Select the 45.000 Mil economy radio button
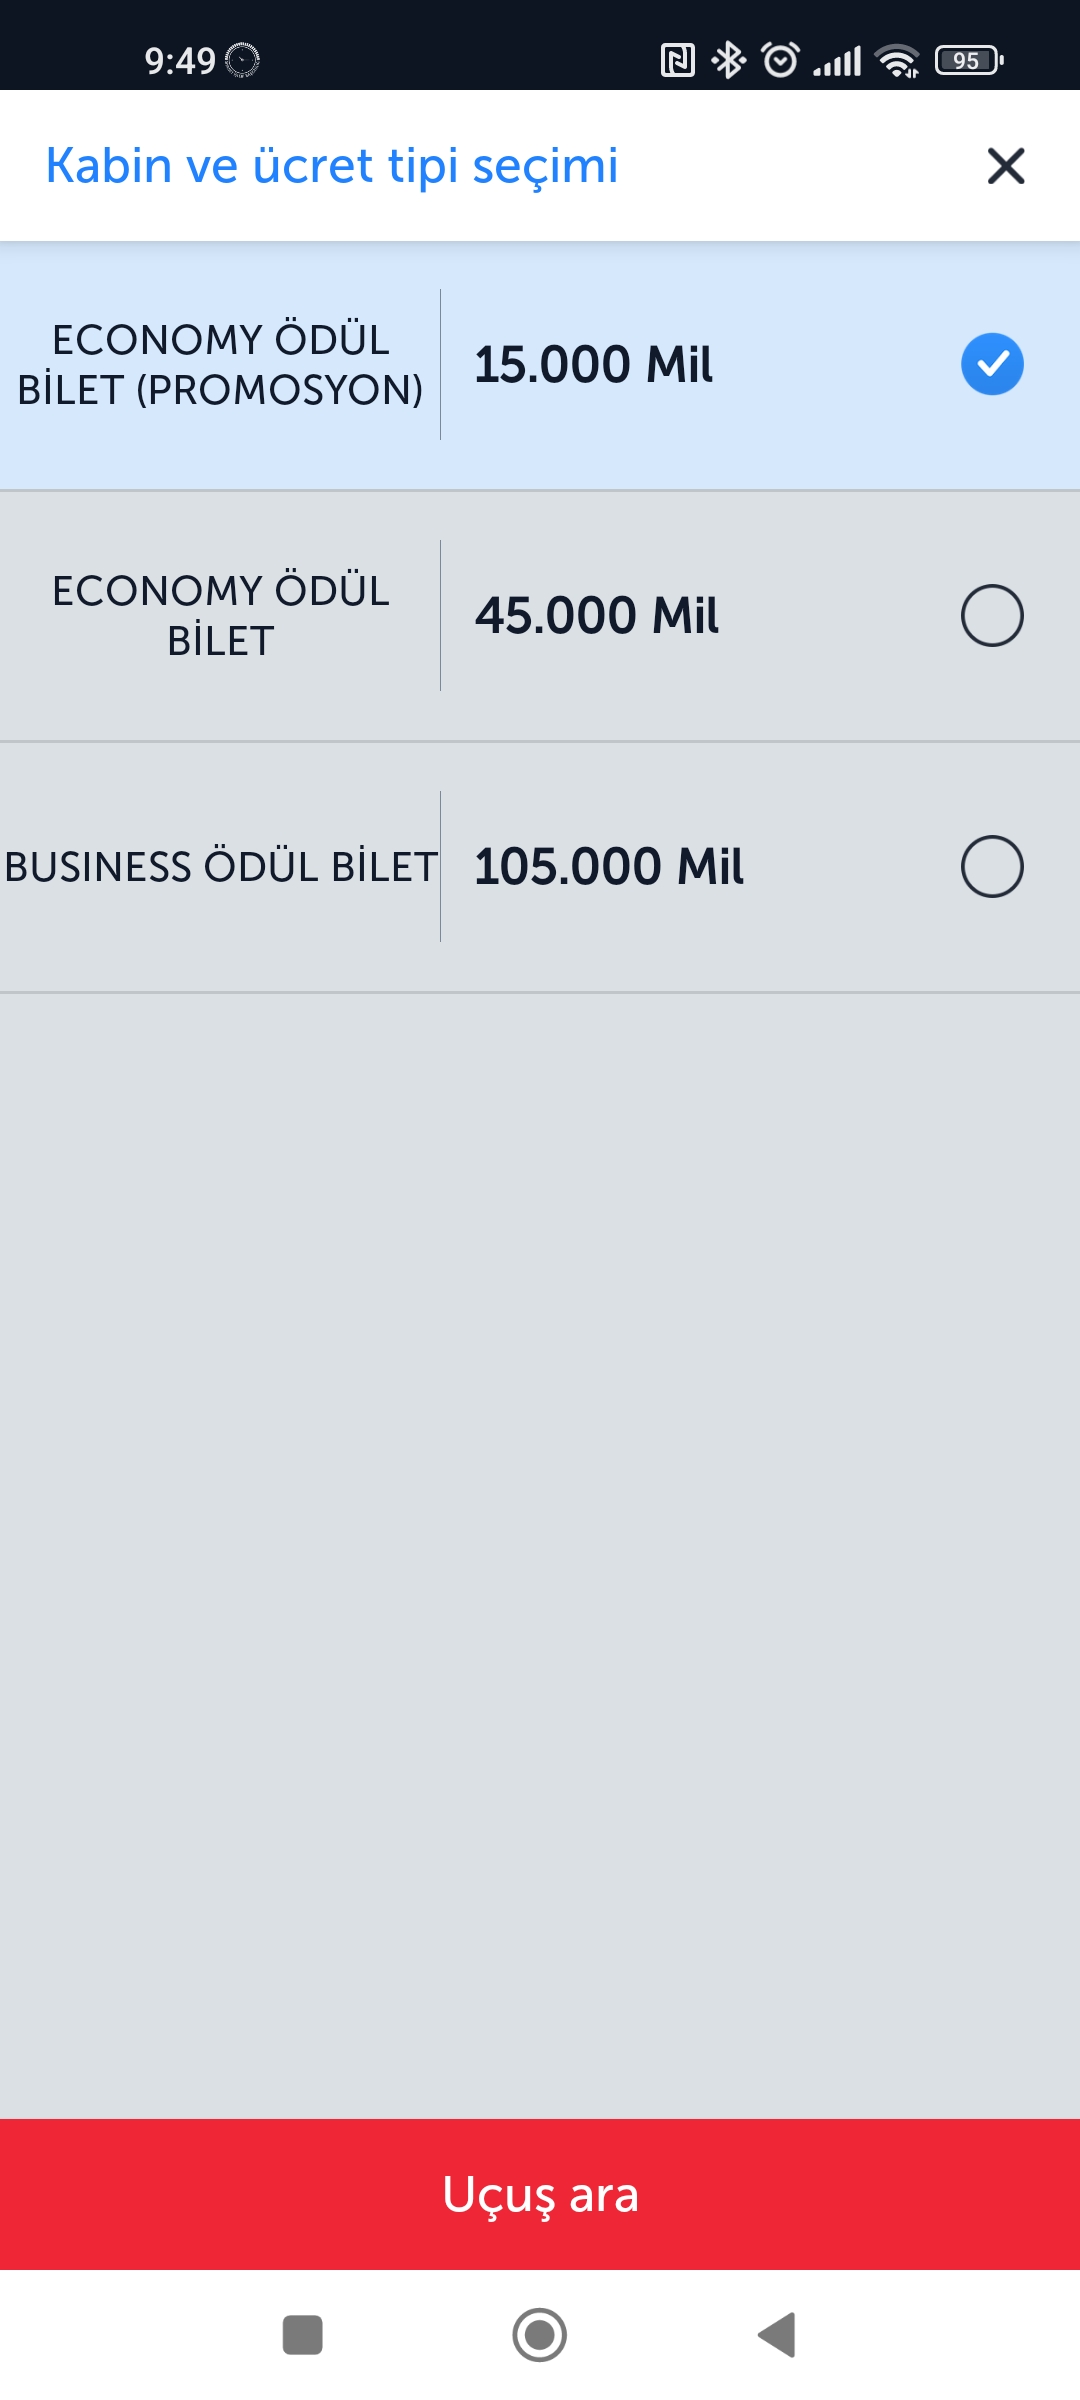 click(992, 615)
